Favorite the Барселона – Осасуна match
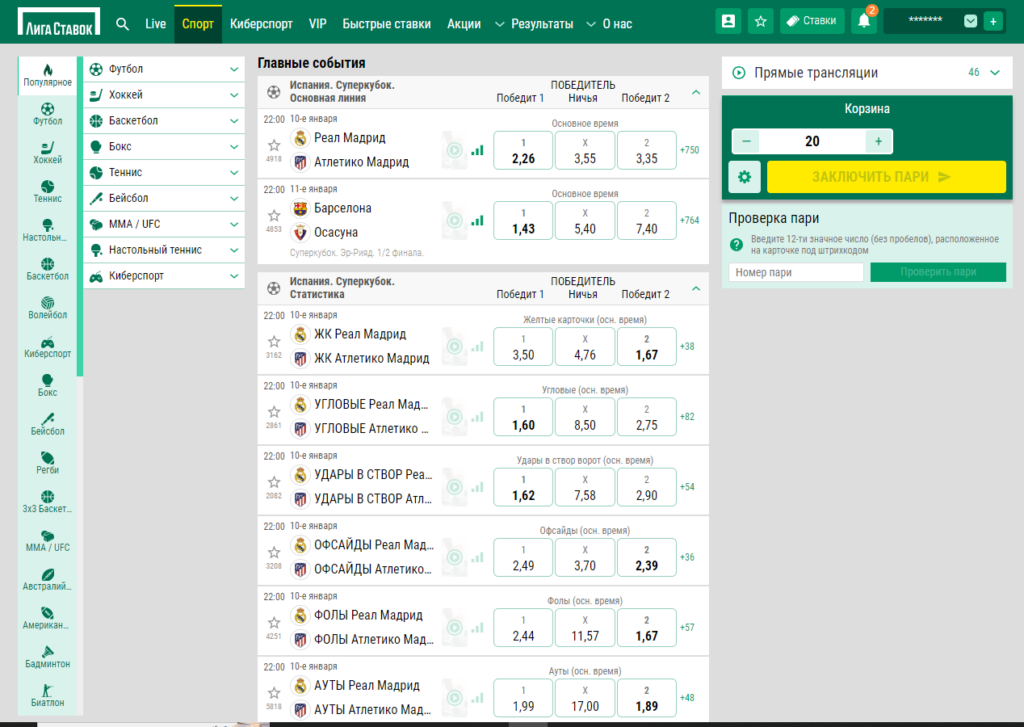 tap(274, 216)
